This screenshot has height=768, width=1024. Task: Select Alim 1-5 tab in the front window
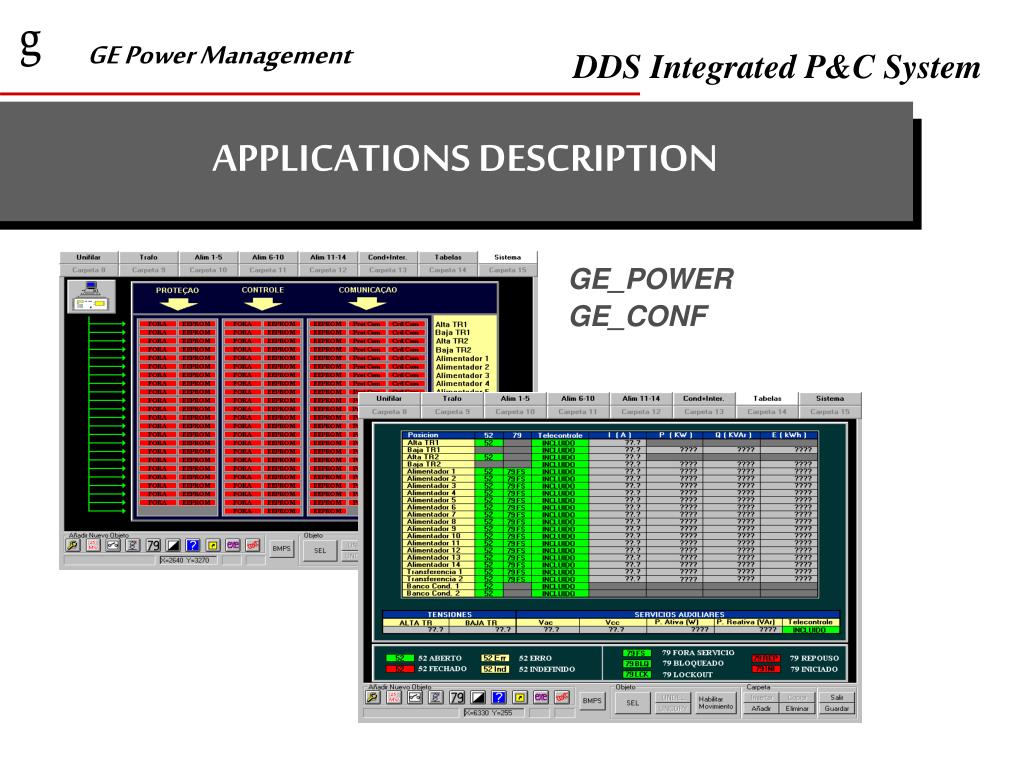pos(515,398)
